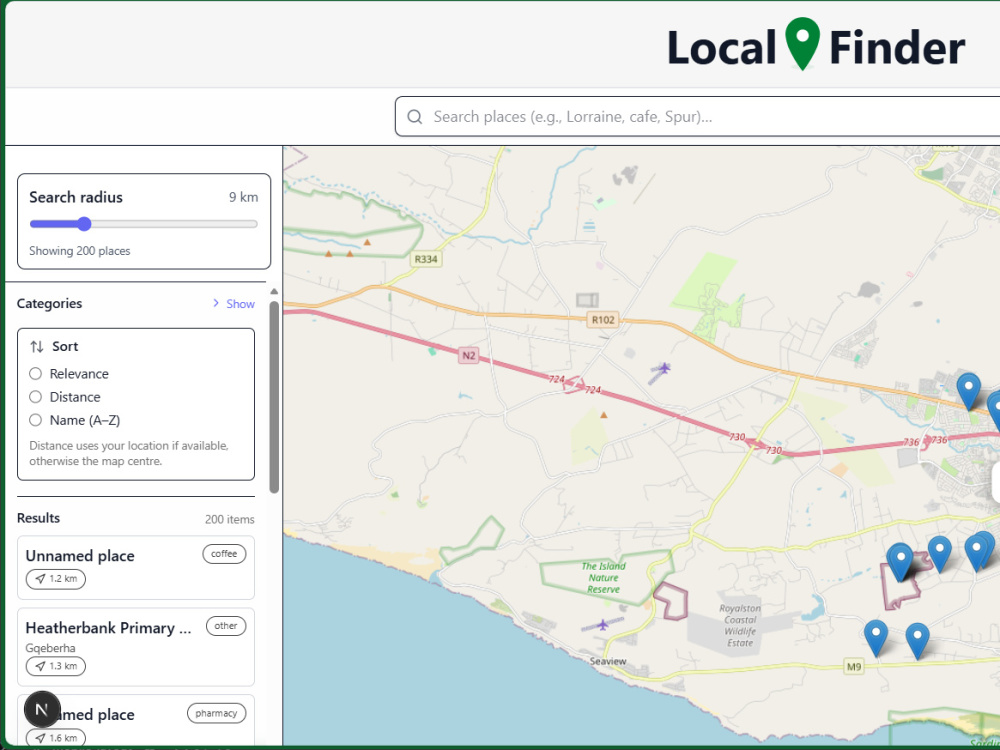Click the Gqeberha subtitle text
This screenshot has width=1000, height=750.
coord(50,648)
